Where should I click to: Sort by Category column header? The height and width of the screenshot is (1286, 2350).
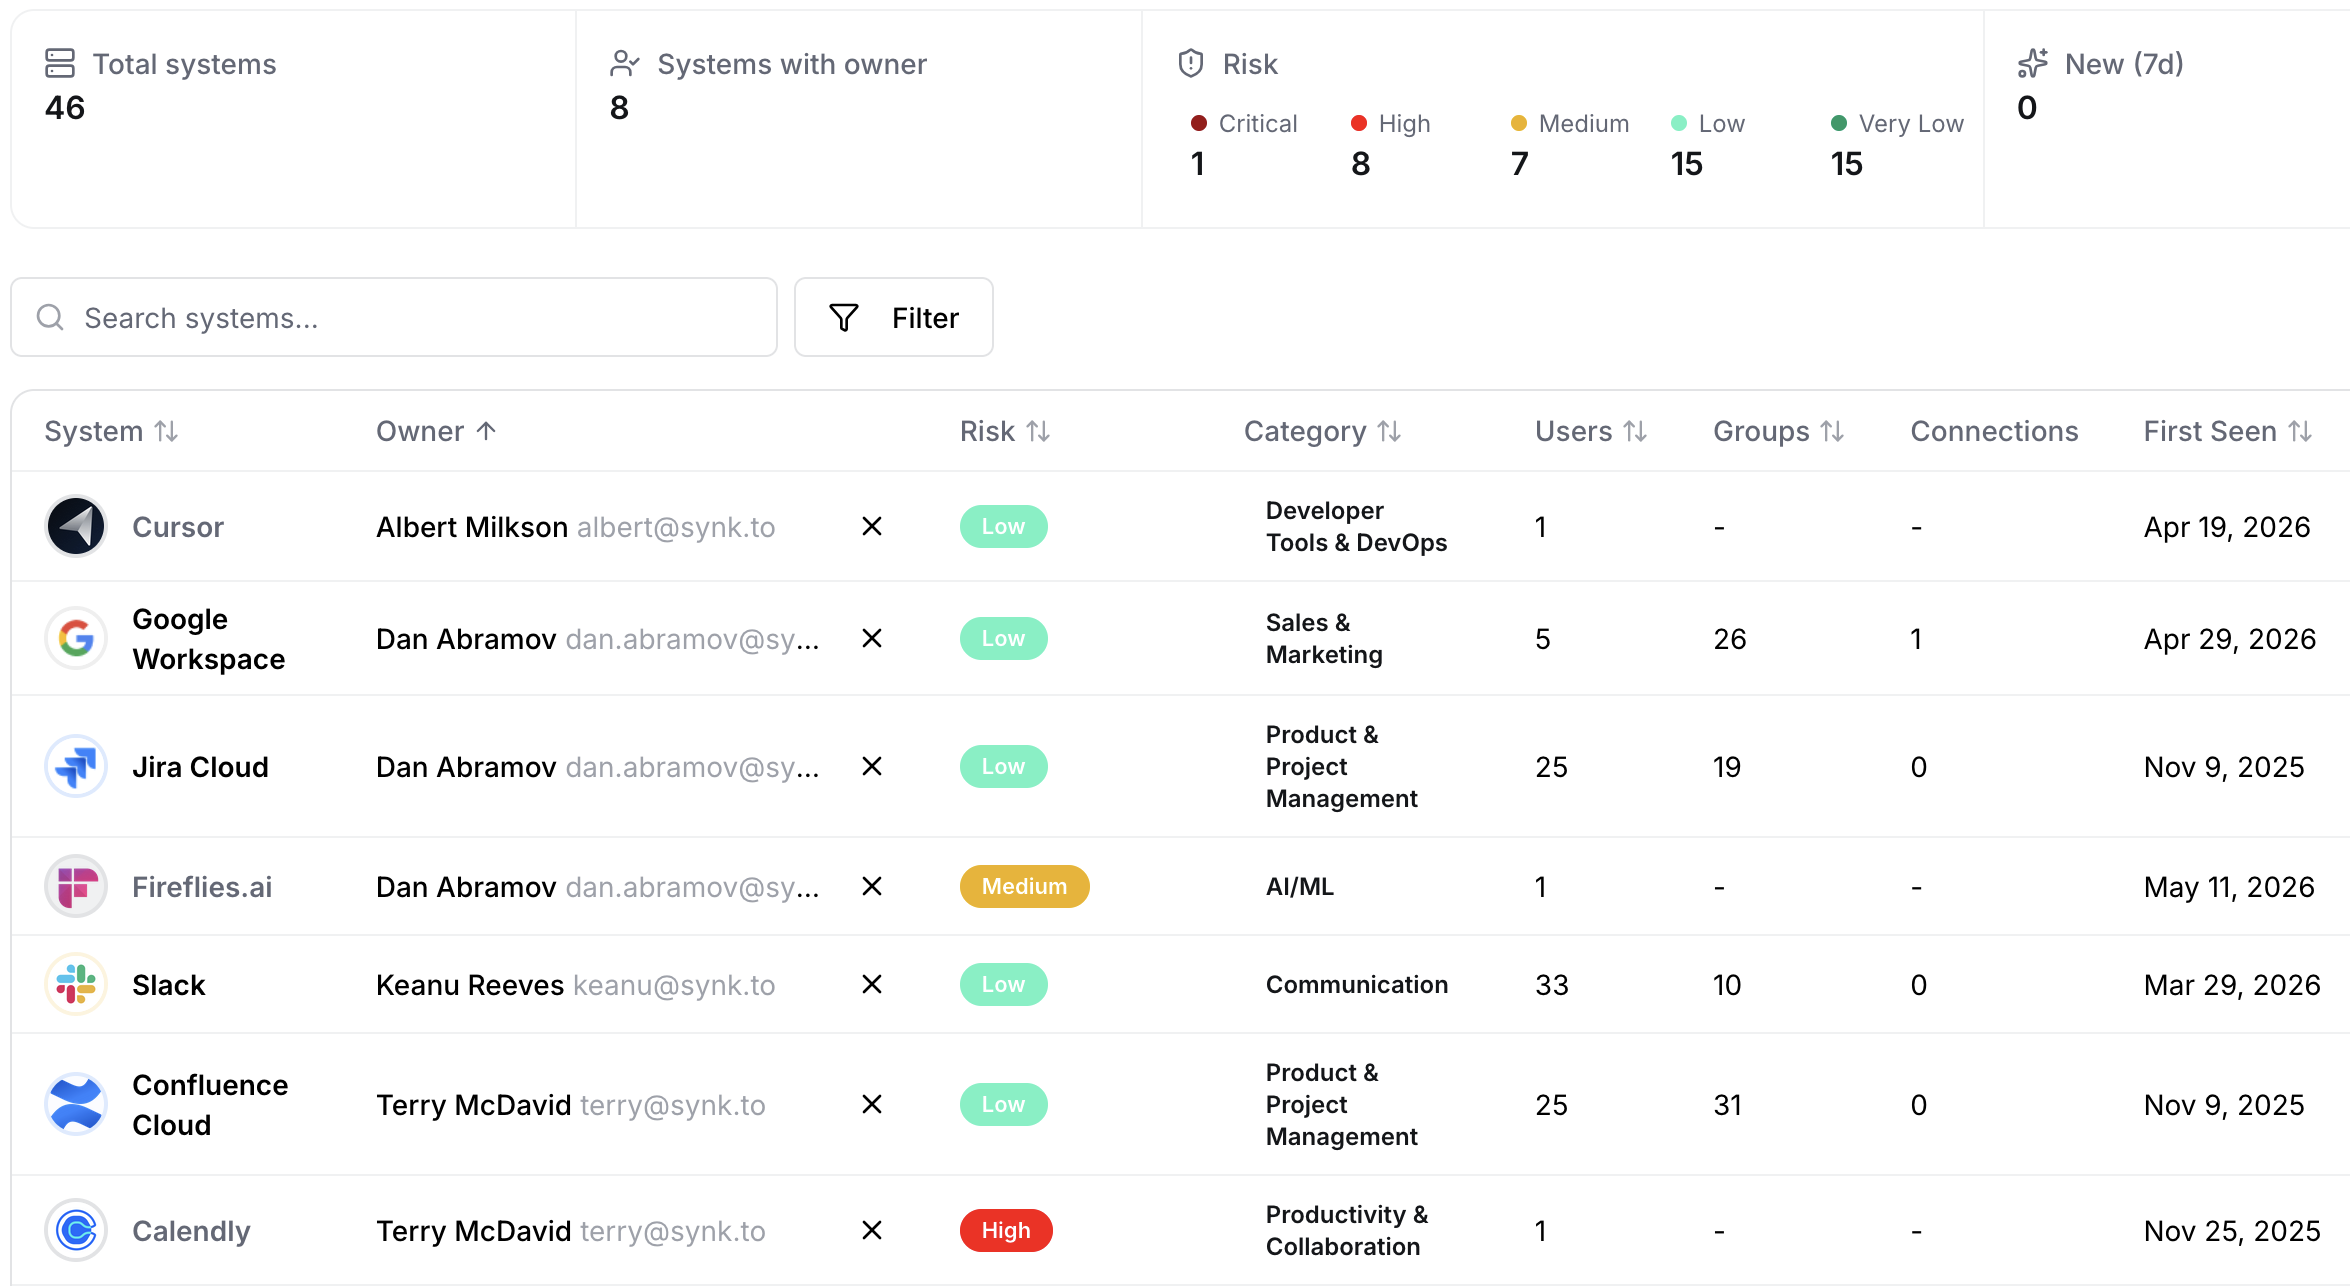click(1322, 431)
